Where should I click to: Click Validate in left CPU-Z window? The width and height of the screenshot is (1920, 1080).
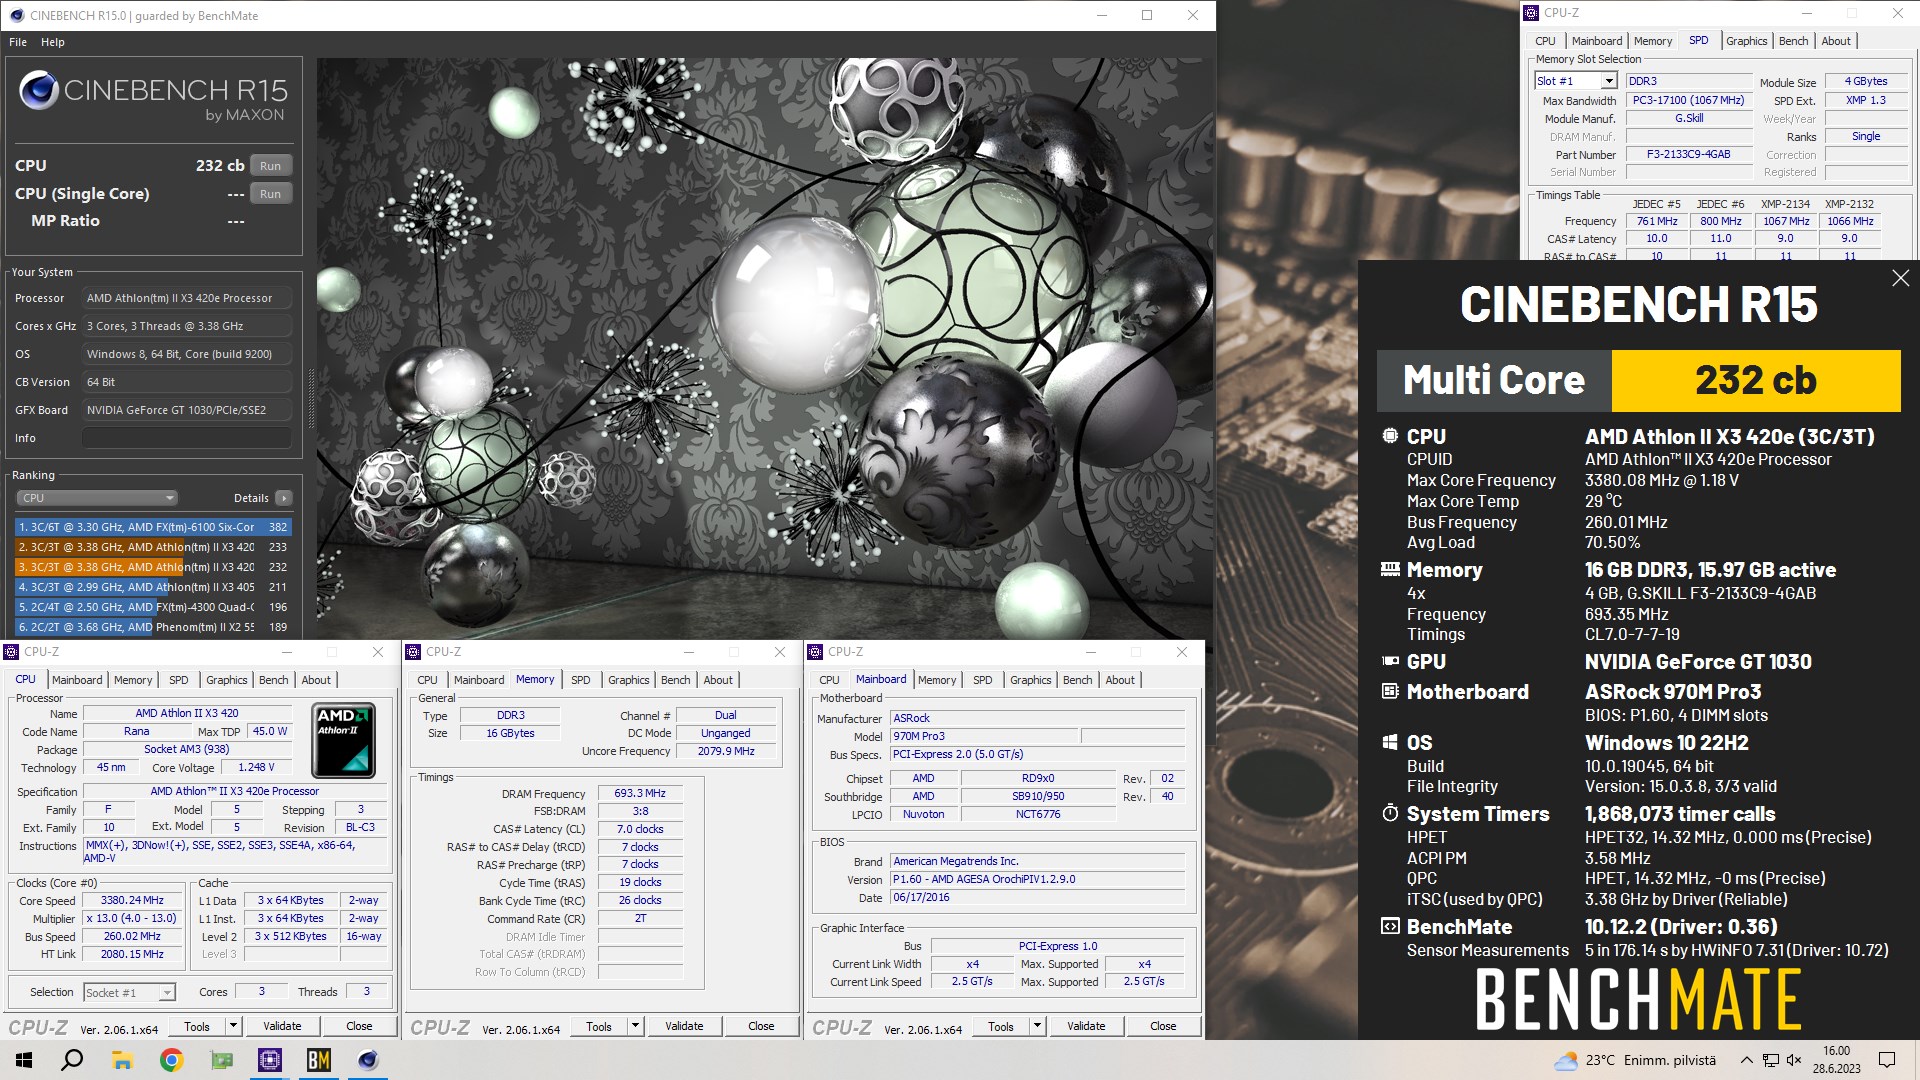click(282, 1026)
